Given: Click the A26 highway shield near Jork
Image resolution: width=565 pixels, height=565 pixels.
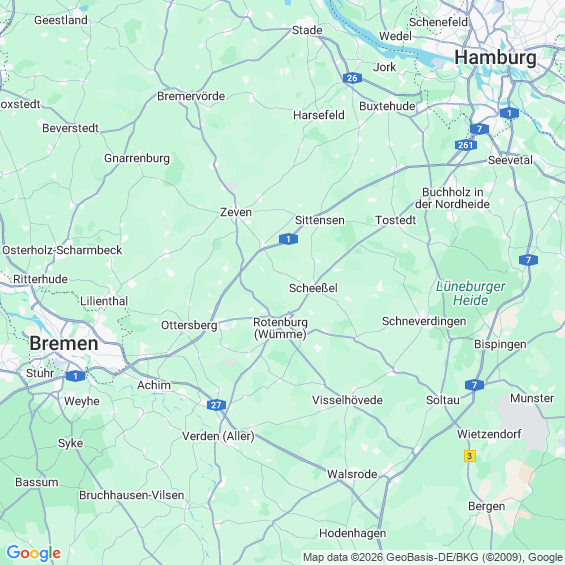Looking at the screenshot, I should (352, 78).
